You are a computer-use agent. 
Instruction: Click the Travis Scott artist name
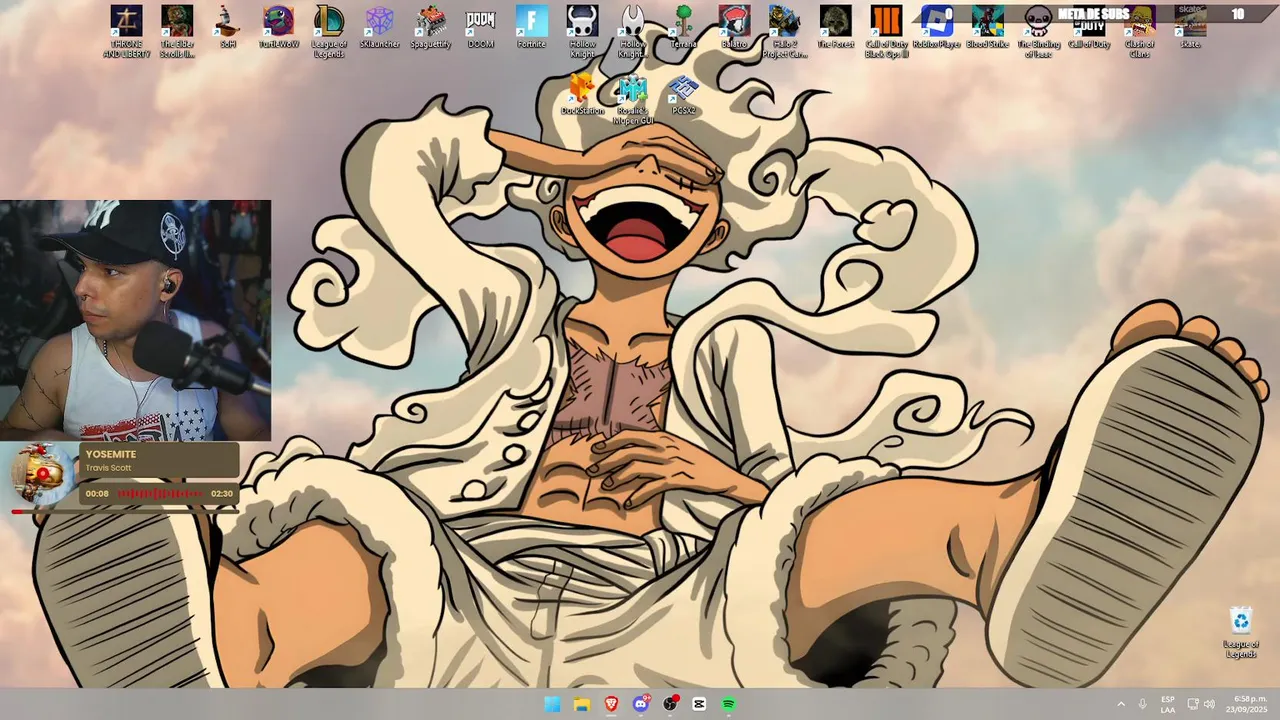pyautogui.click(x=108, y=468)
